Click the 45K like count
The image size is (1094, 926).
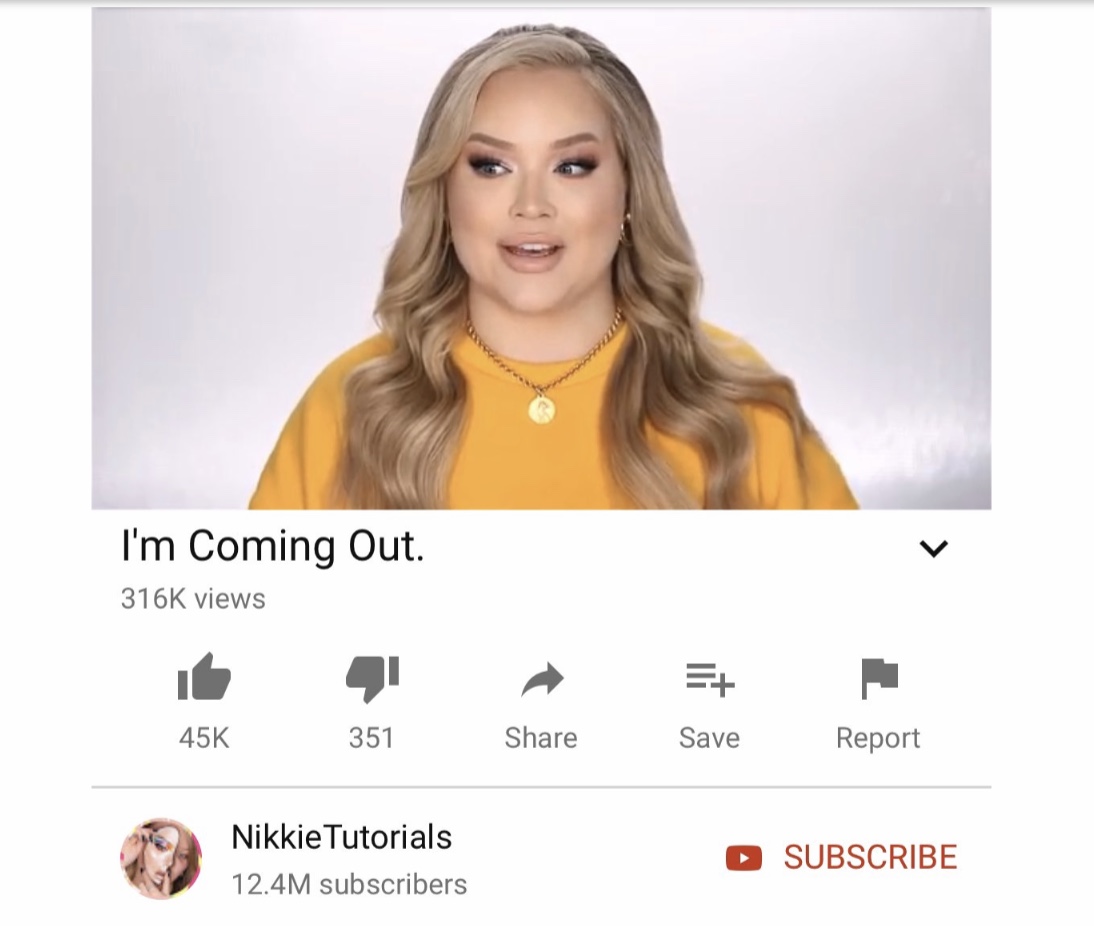(204, 738)
